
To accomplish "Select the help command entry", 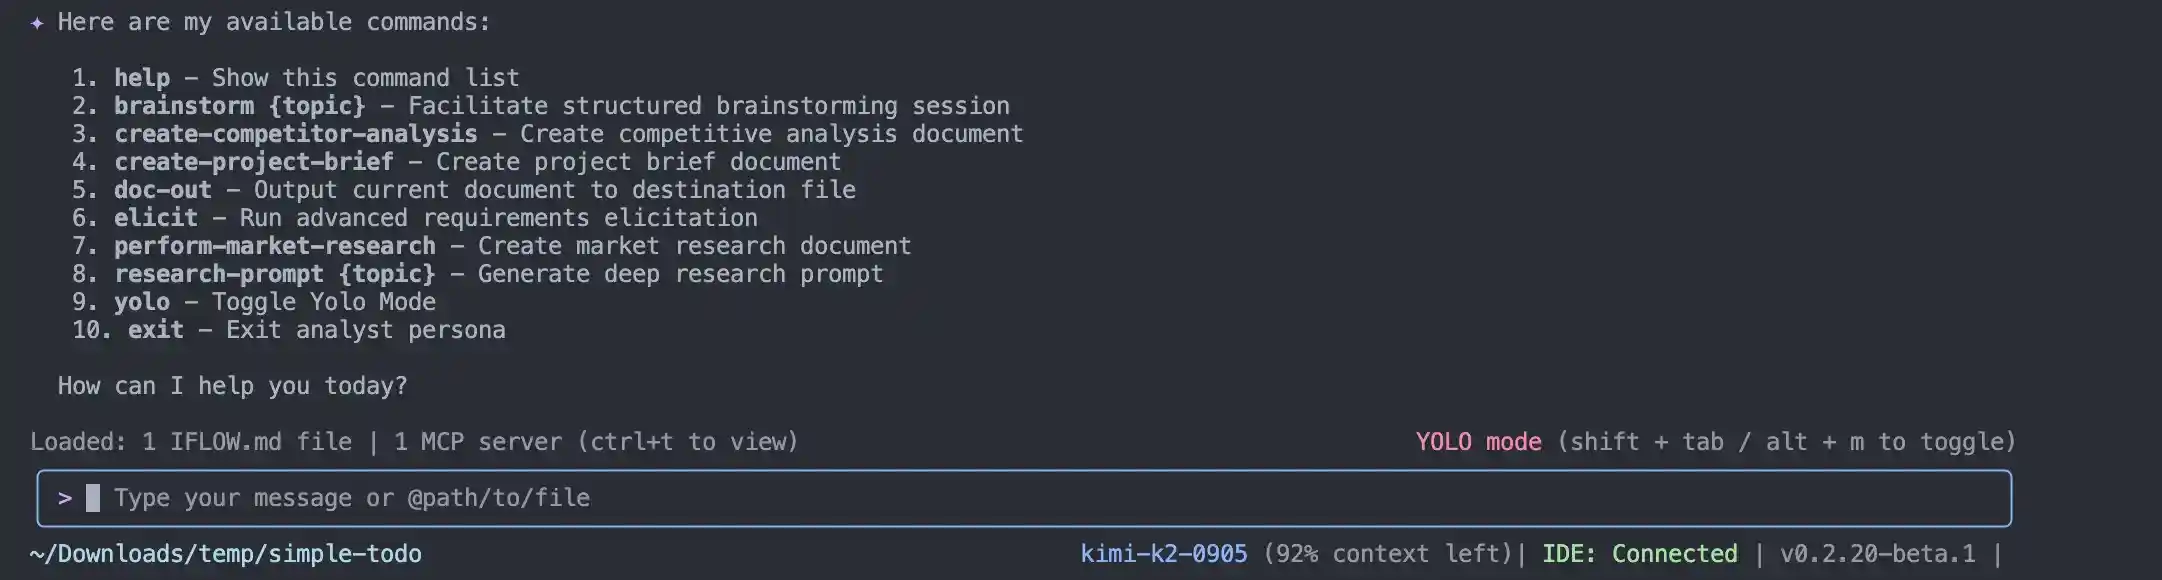I will point(141,78).
